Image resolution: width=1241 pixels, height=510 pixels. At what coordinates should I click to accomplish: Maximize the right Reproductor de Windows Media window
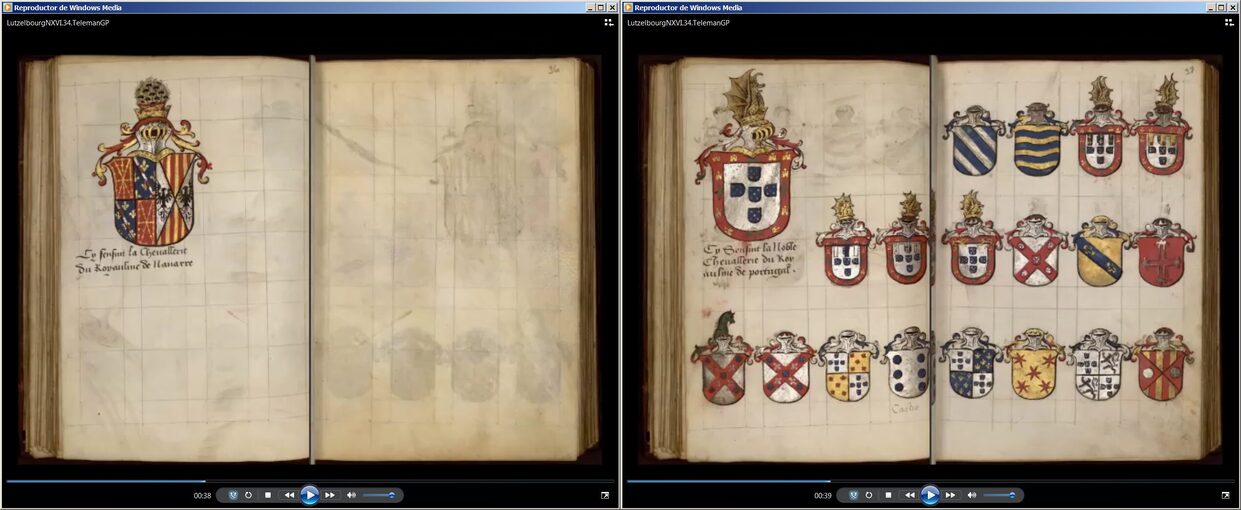(x=1222, y=7)
